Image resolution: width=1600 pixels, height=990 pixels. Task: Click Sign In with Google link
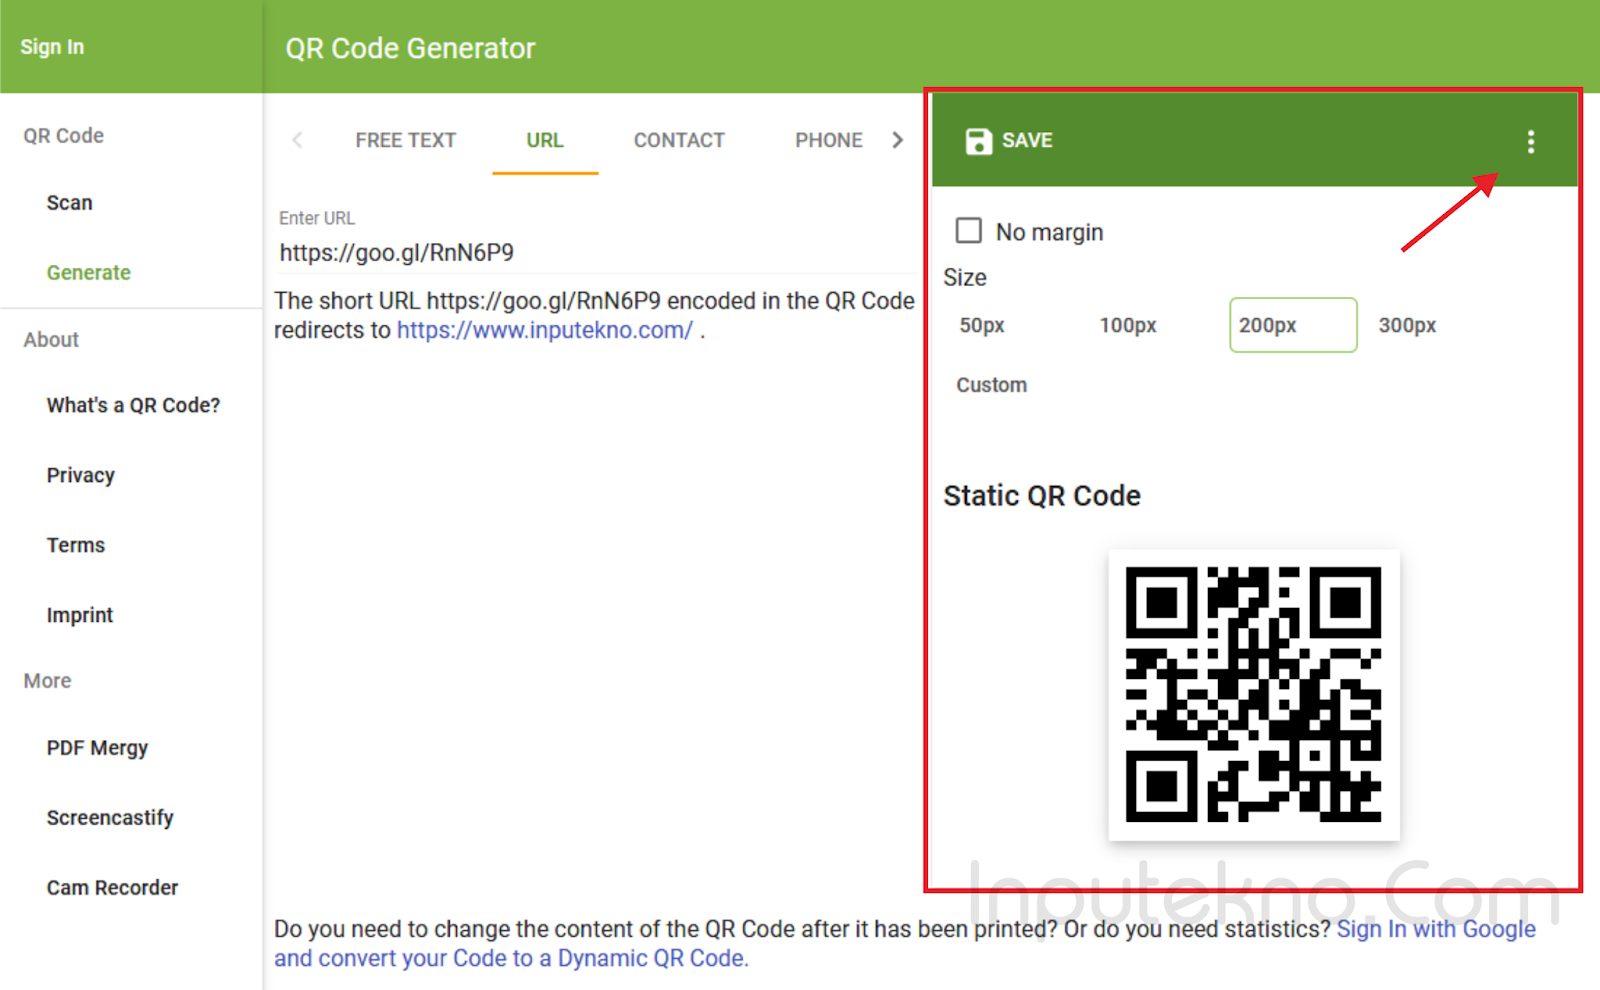1436,929
